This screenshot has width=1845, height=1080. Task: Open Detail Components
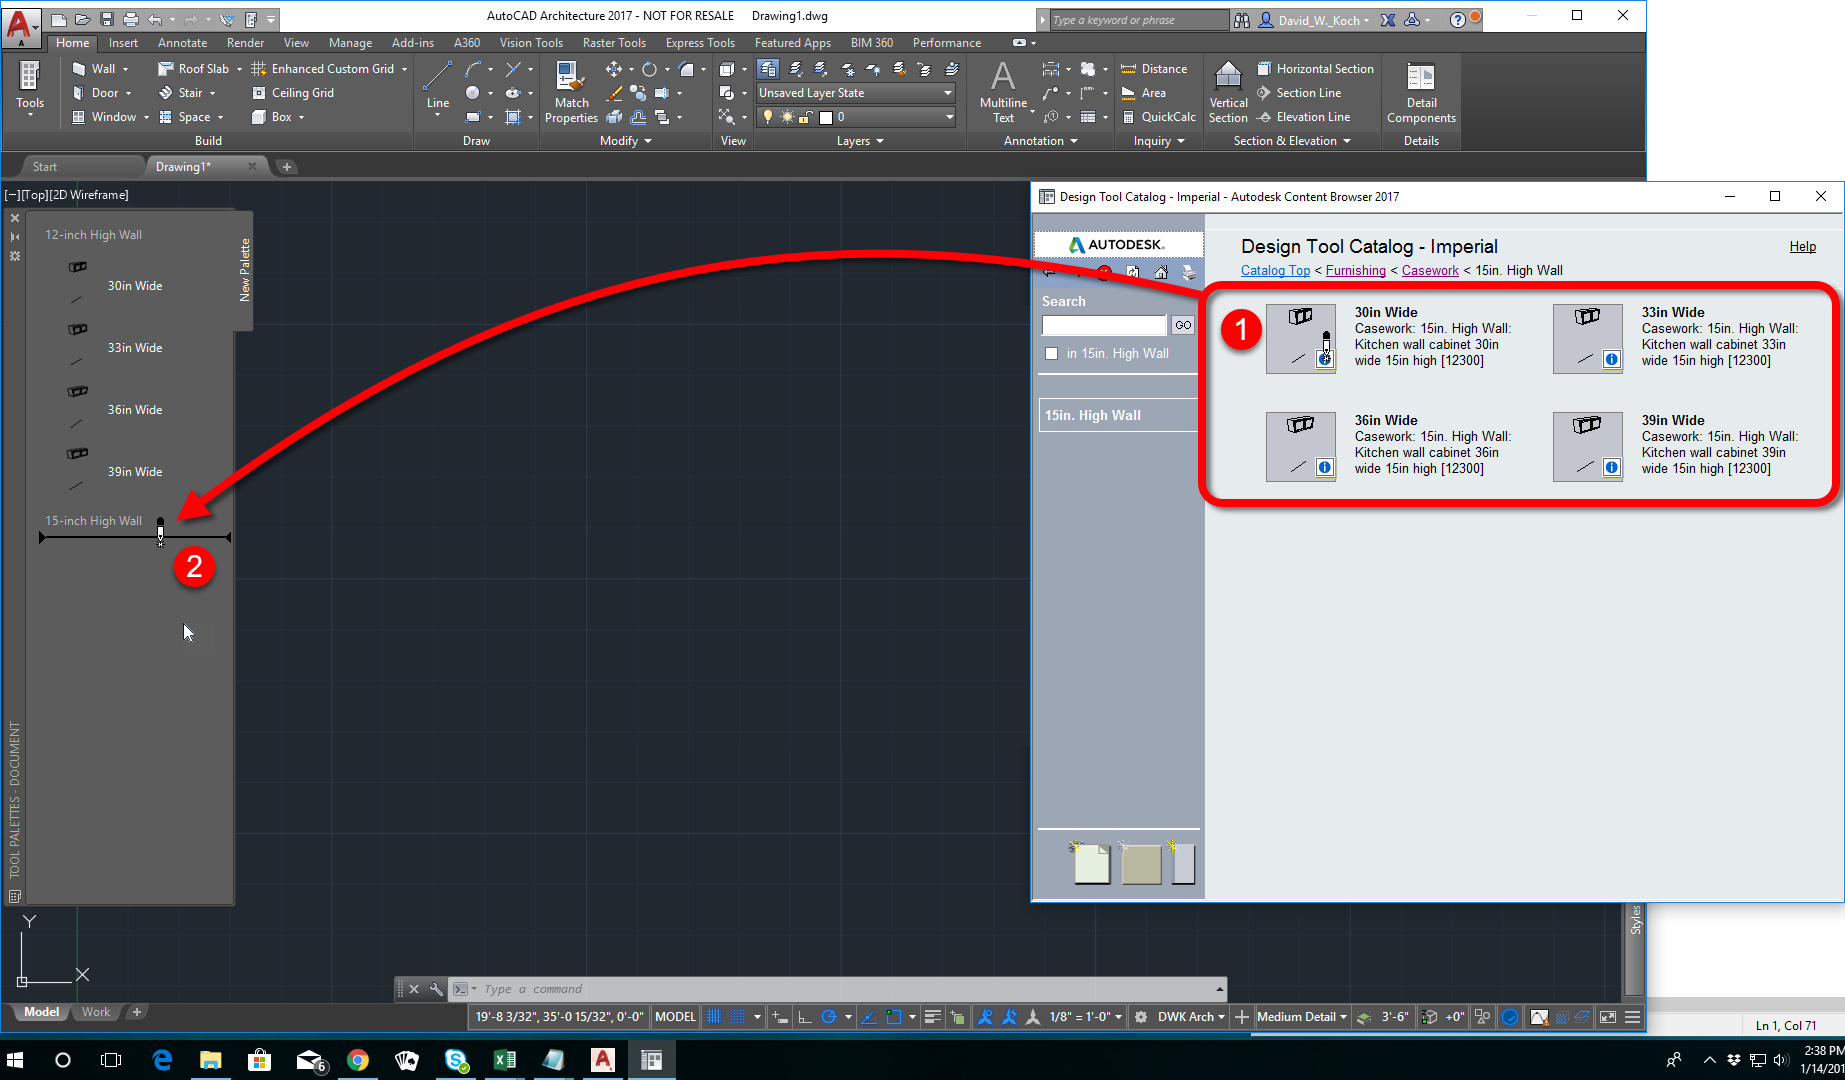pos(1421,91)
